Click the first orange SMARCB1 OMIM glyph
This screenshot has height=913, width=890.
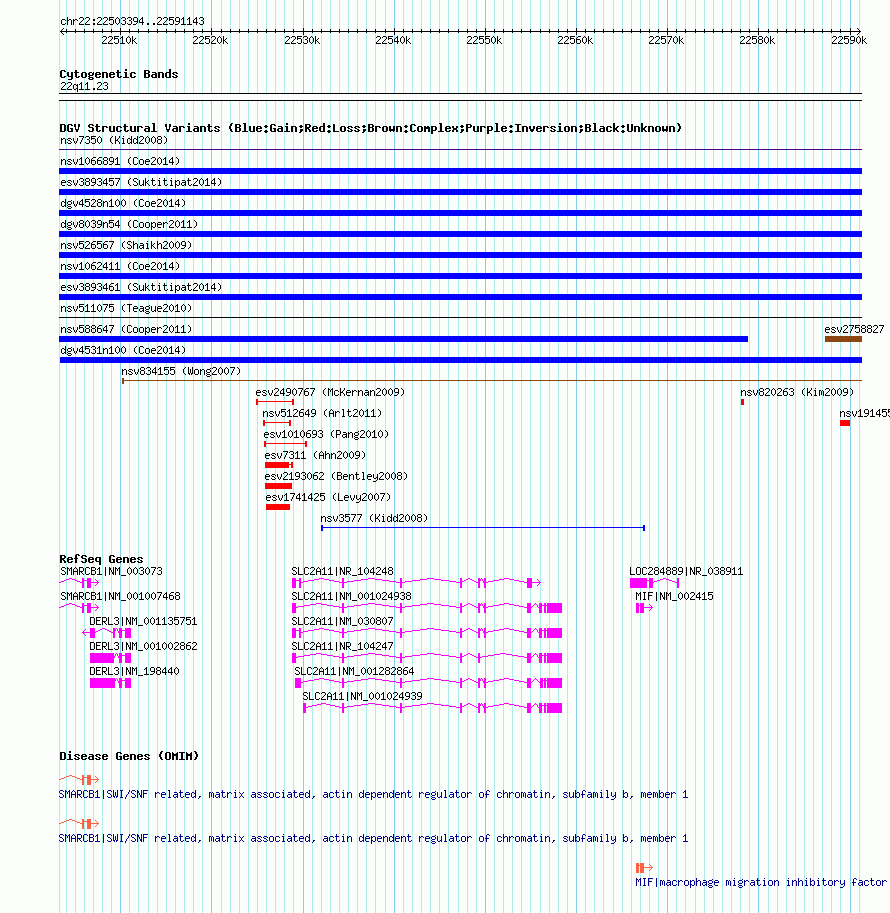[79, 779]
